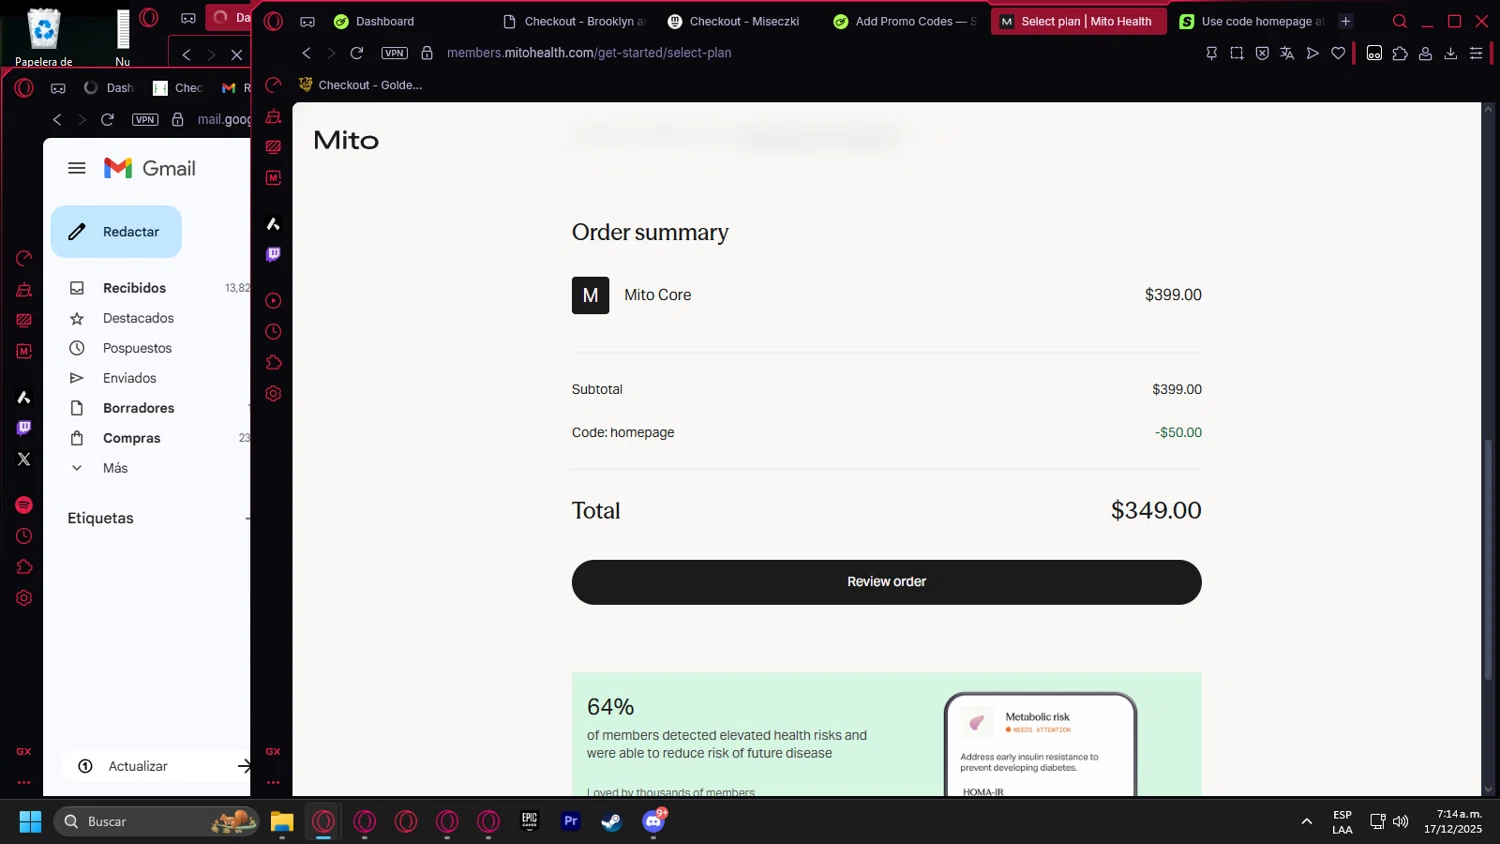
Task: Click the Review order button
Action: pos(886,582)
